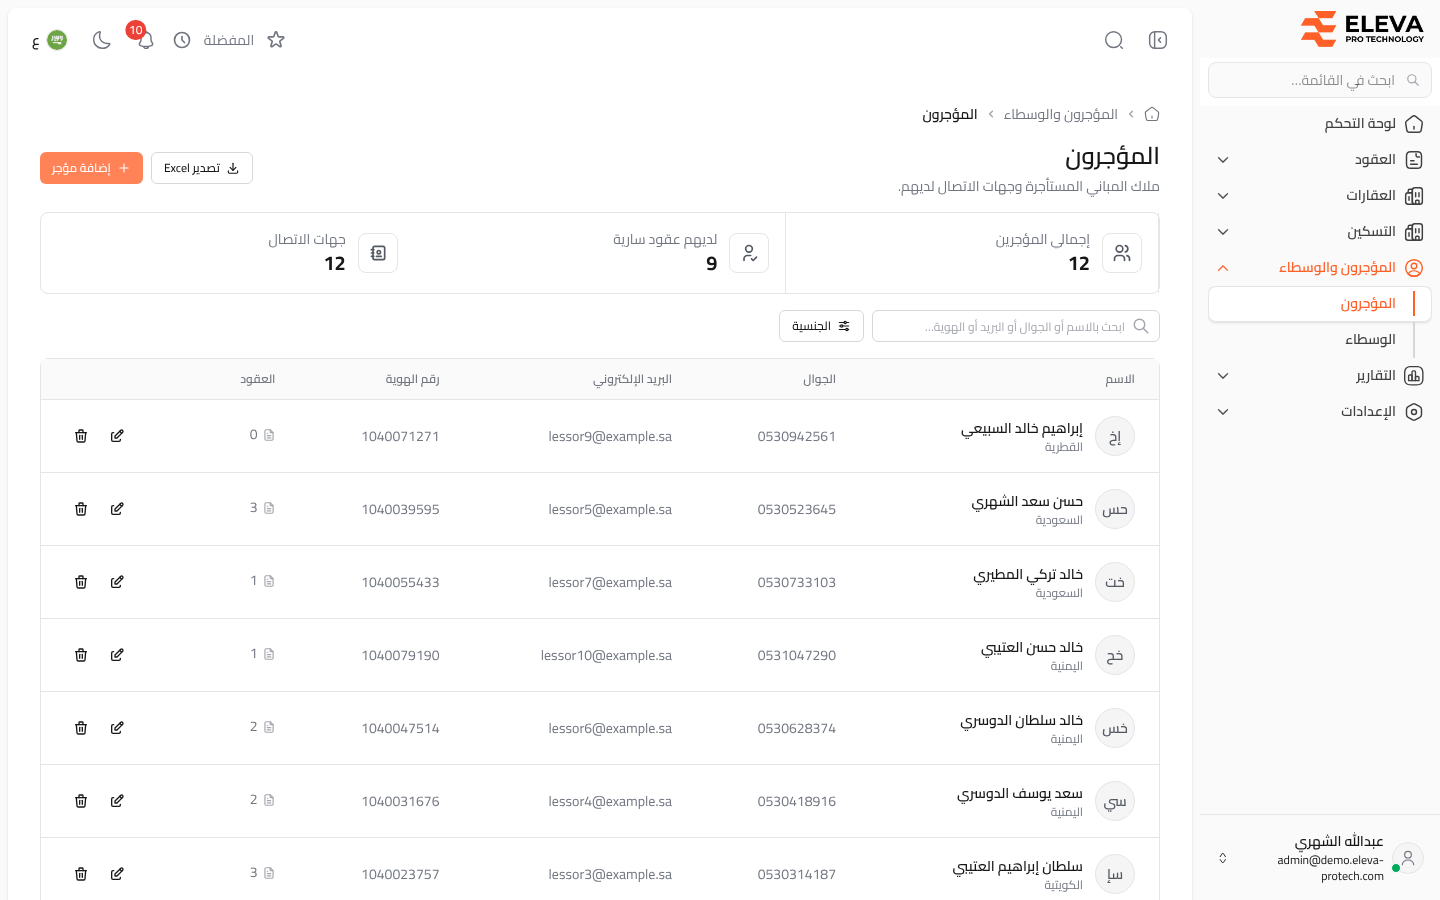Delete row خالد تركي المطيري
The width and height of the screenshot is (1440, 900).
81,582
